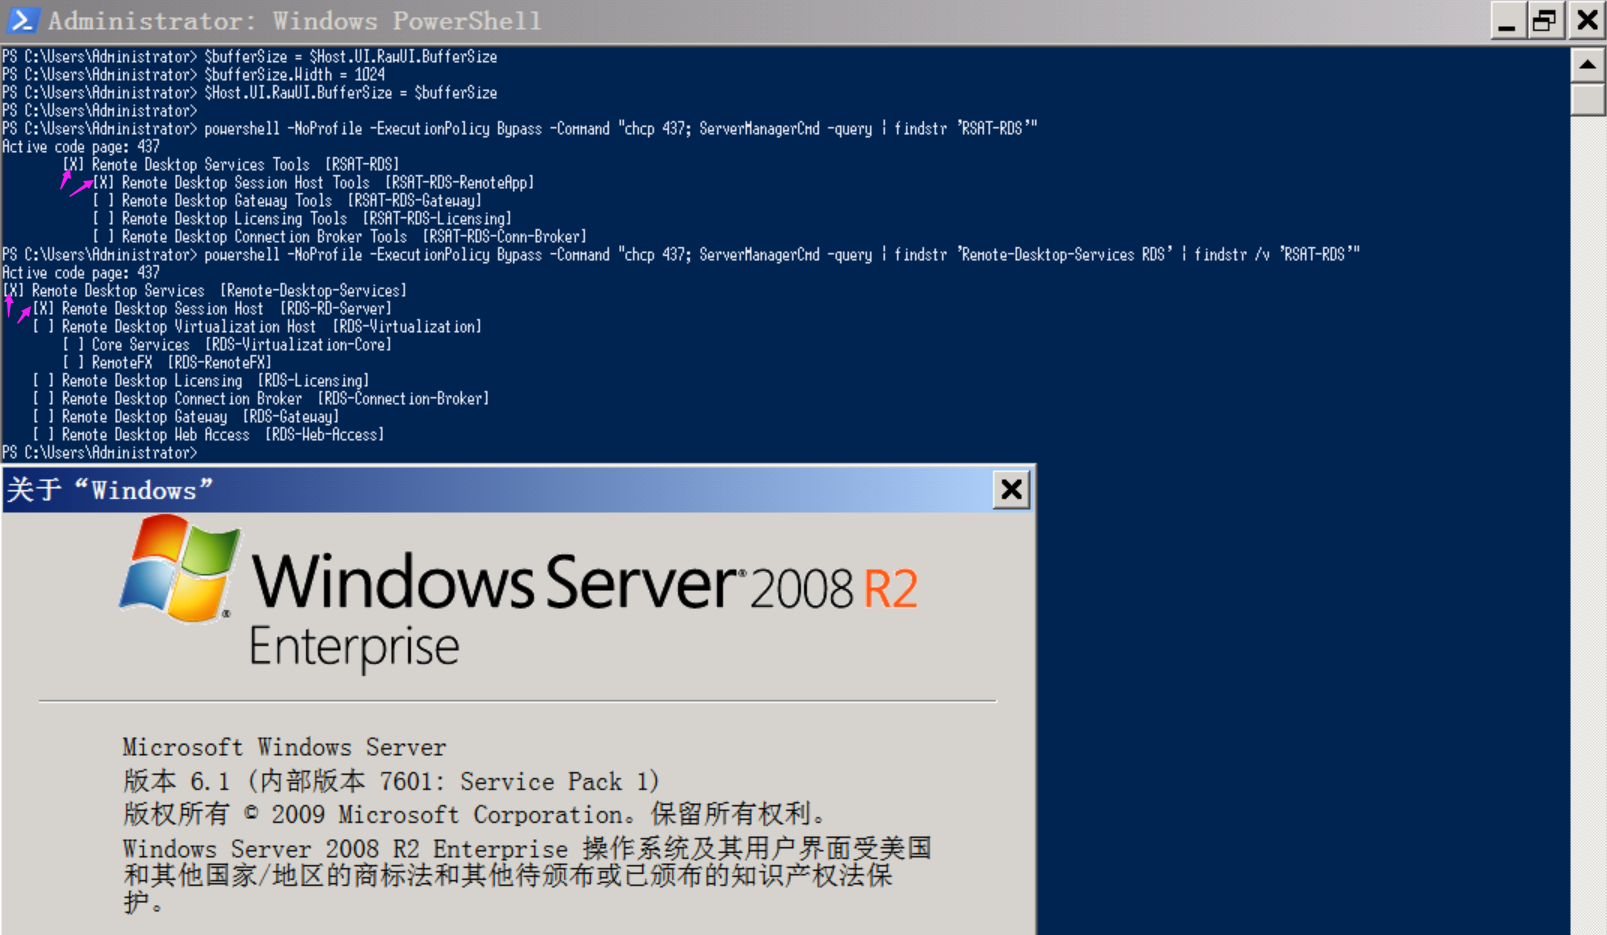1607x935 pixels.
Task: Click 'Remote Desktop Services [Remote-Desktop-Services]' line
Action: 204,290
